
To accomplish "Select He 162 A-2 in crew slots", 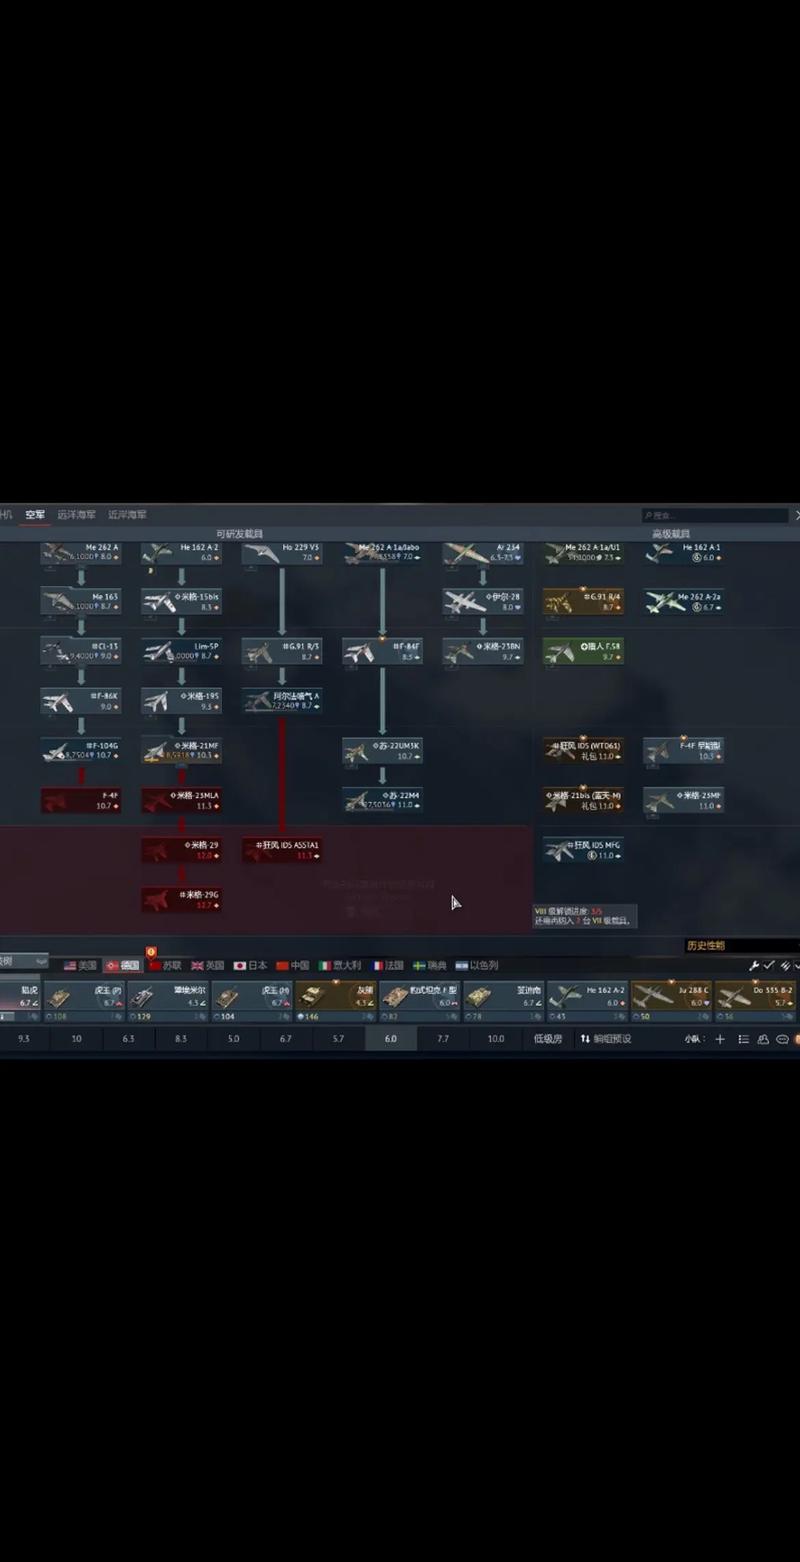I will pos(587,996).
